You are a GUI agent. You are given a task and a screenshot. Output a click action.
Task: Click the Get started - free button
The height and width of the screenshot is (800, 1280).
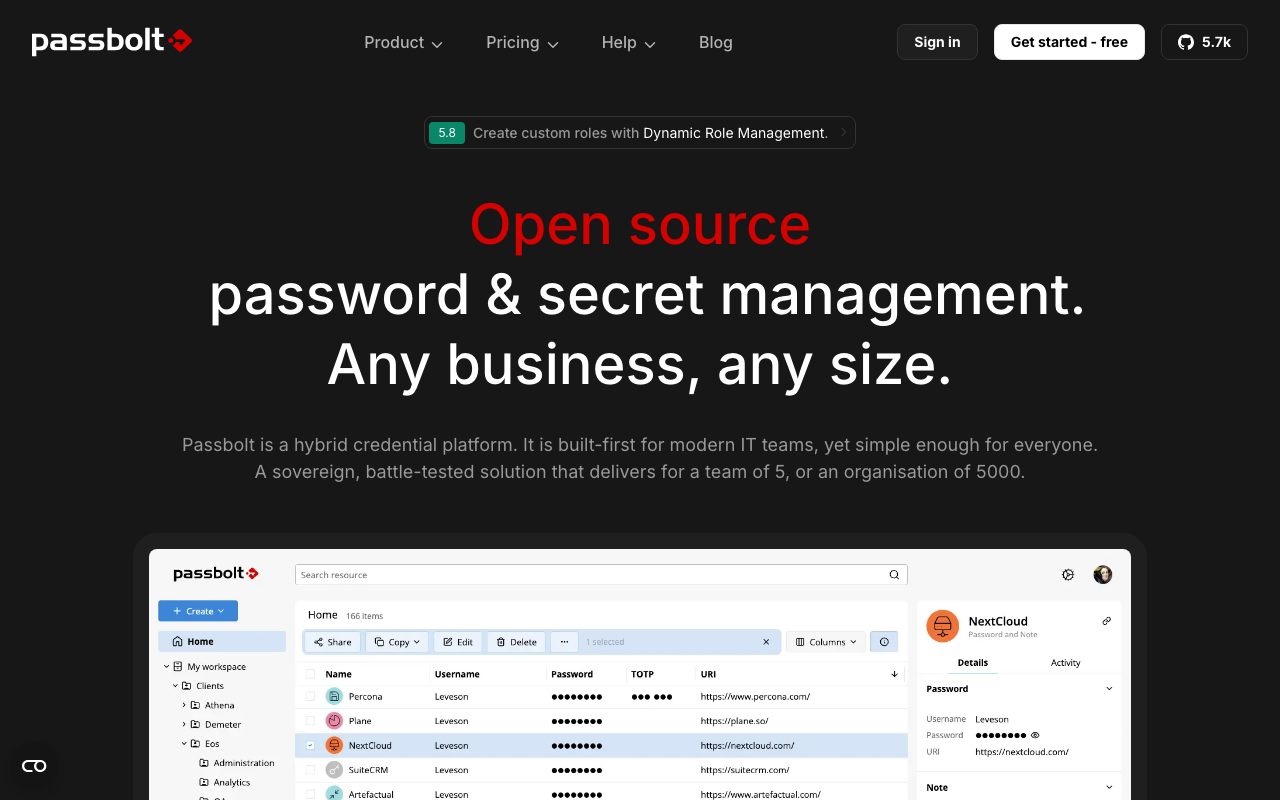pos(1069,42)
